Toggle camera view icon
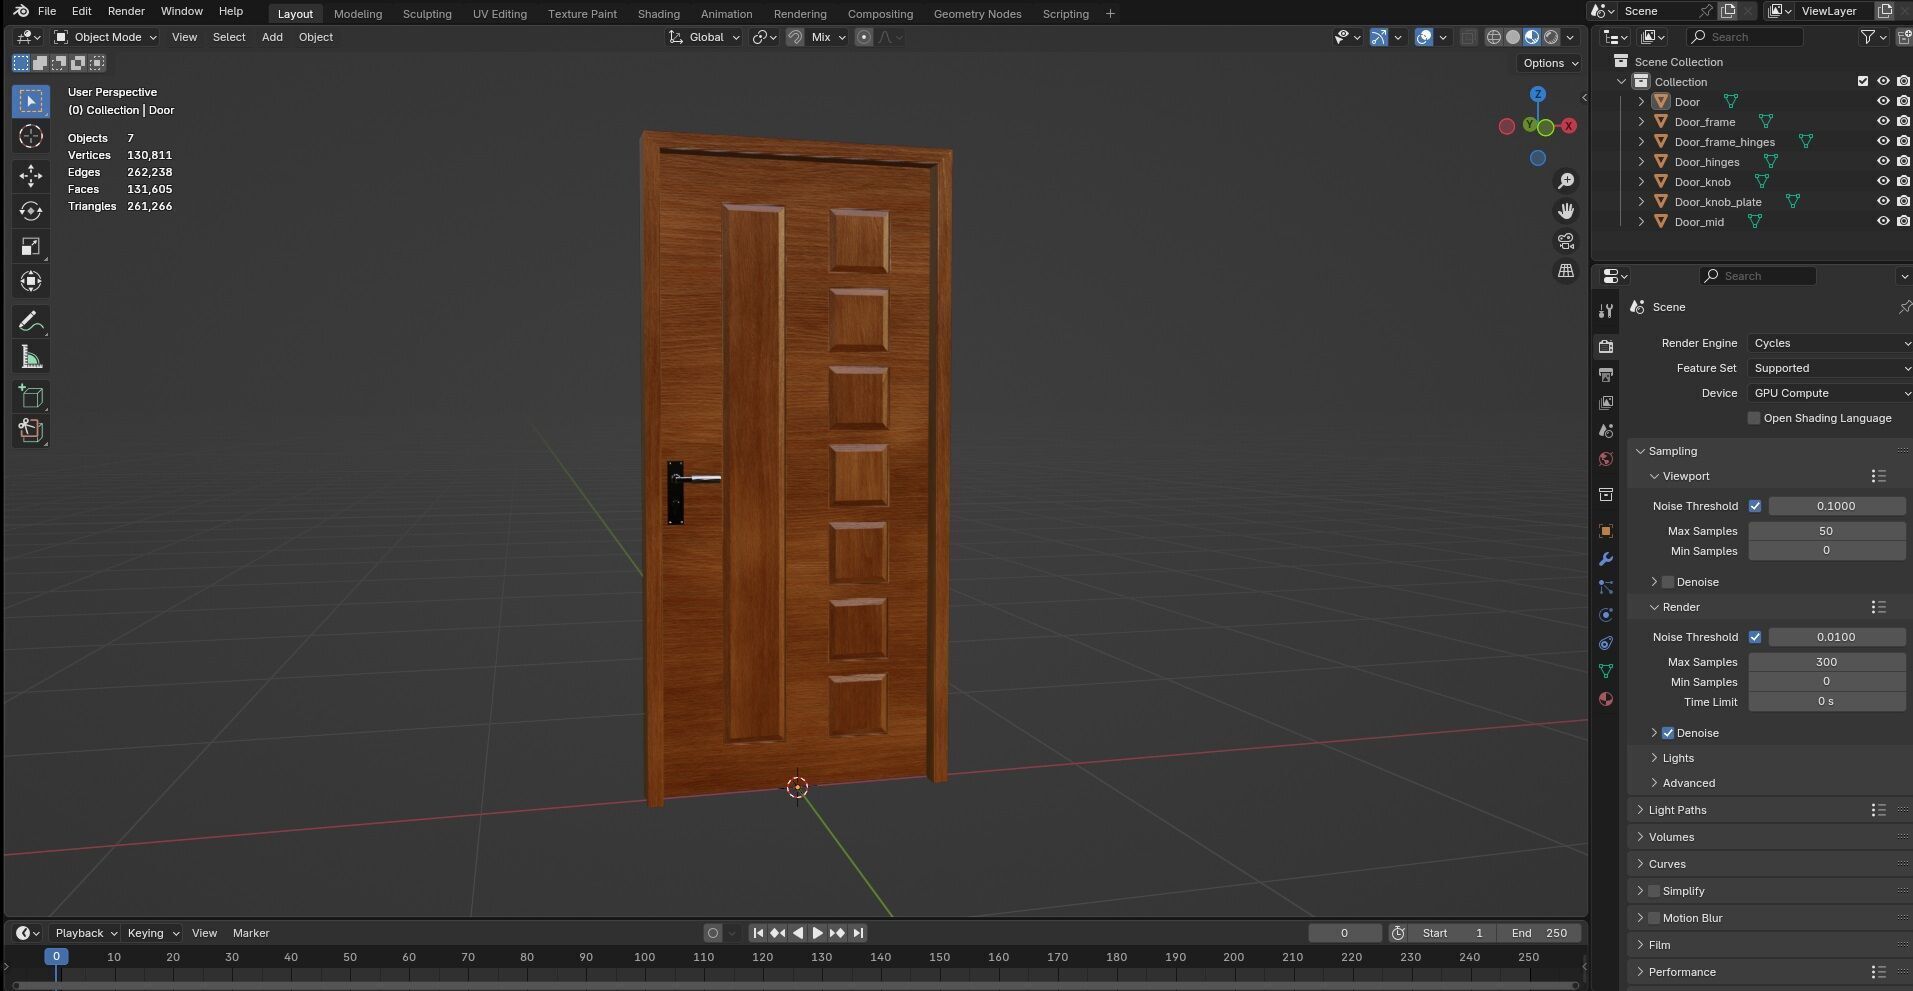Screen dimensions: 1913x991 [x=1566, y=241]
